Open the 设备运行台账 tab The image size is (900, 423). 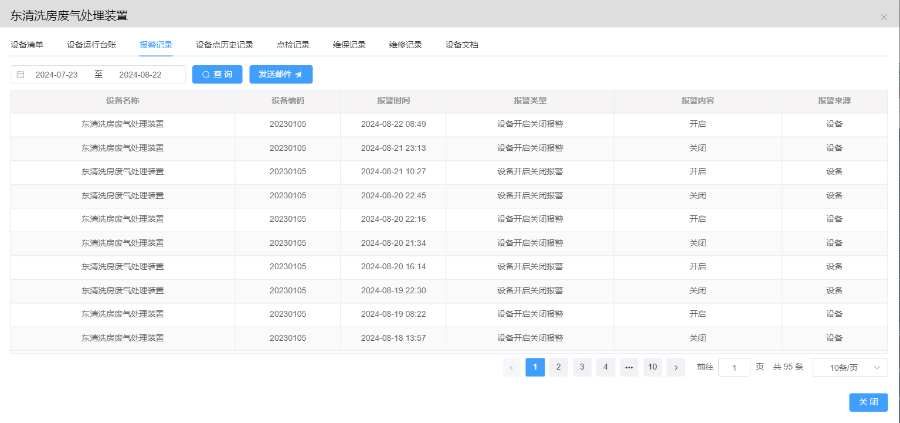point(92,45)
